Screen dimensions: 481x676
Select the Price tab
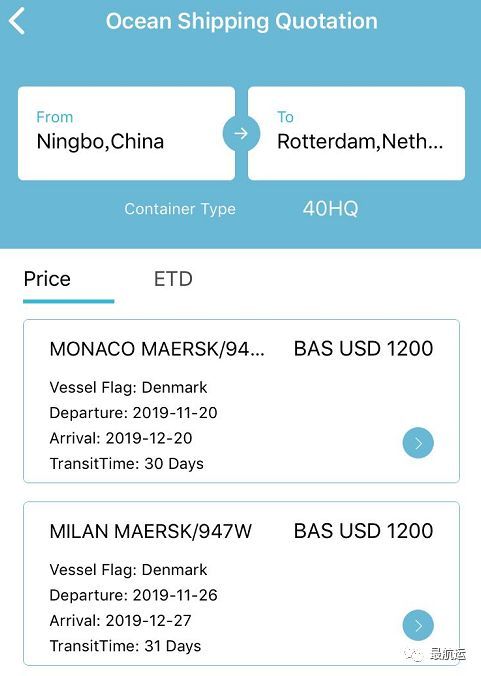[47, 279]
